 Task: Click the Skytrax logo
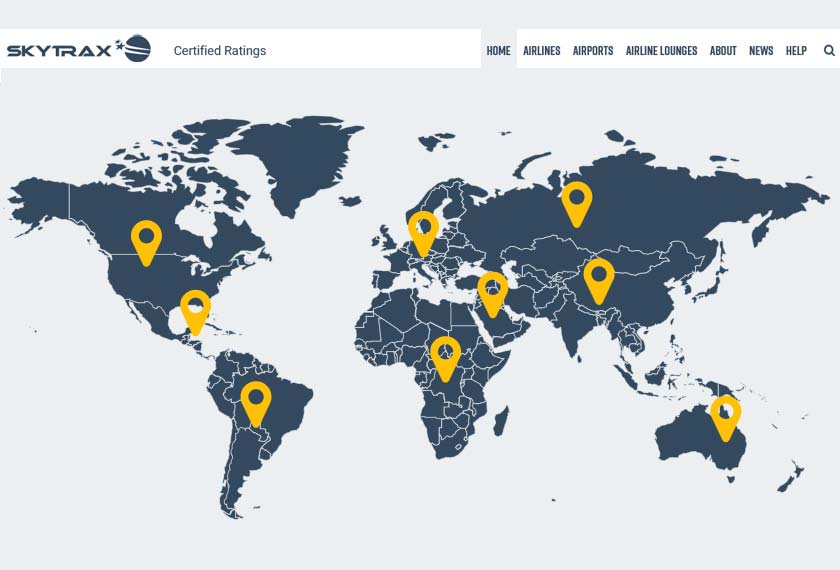coord(79,49)
